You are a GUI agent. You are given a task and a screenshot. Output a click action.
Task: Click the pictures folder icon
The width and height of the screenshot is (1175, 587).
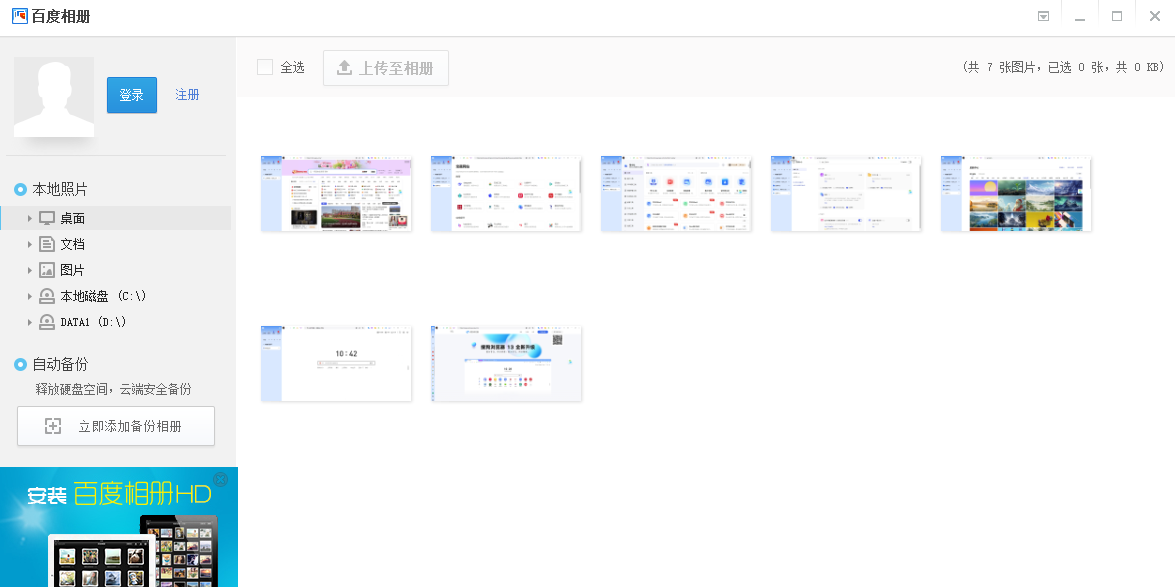point(47,270)
